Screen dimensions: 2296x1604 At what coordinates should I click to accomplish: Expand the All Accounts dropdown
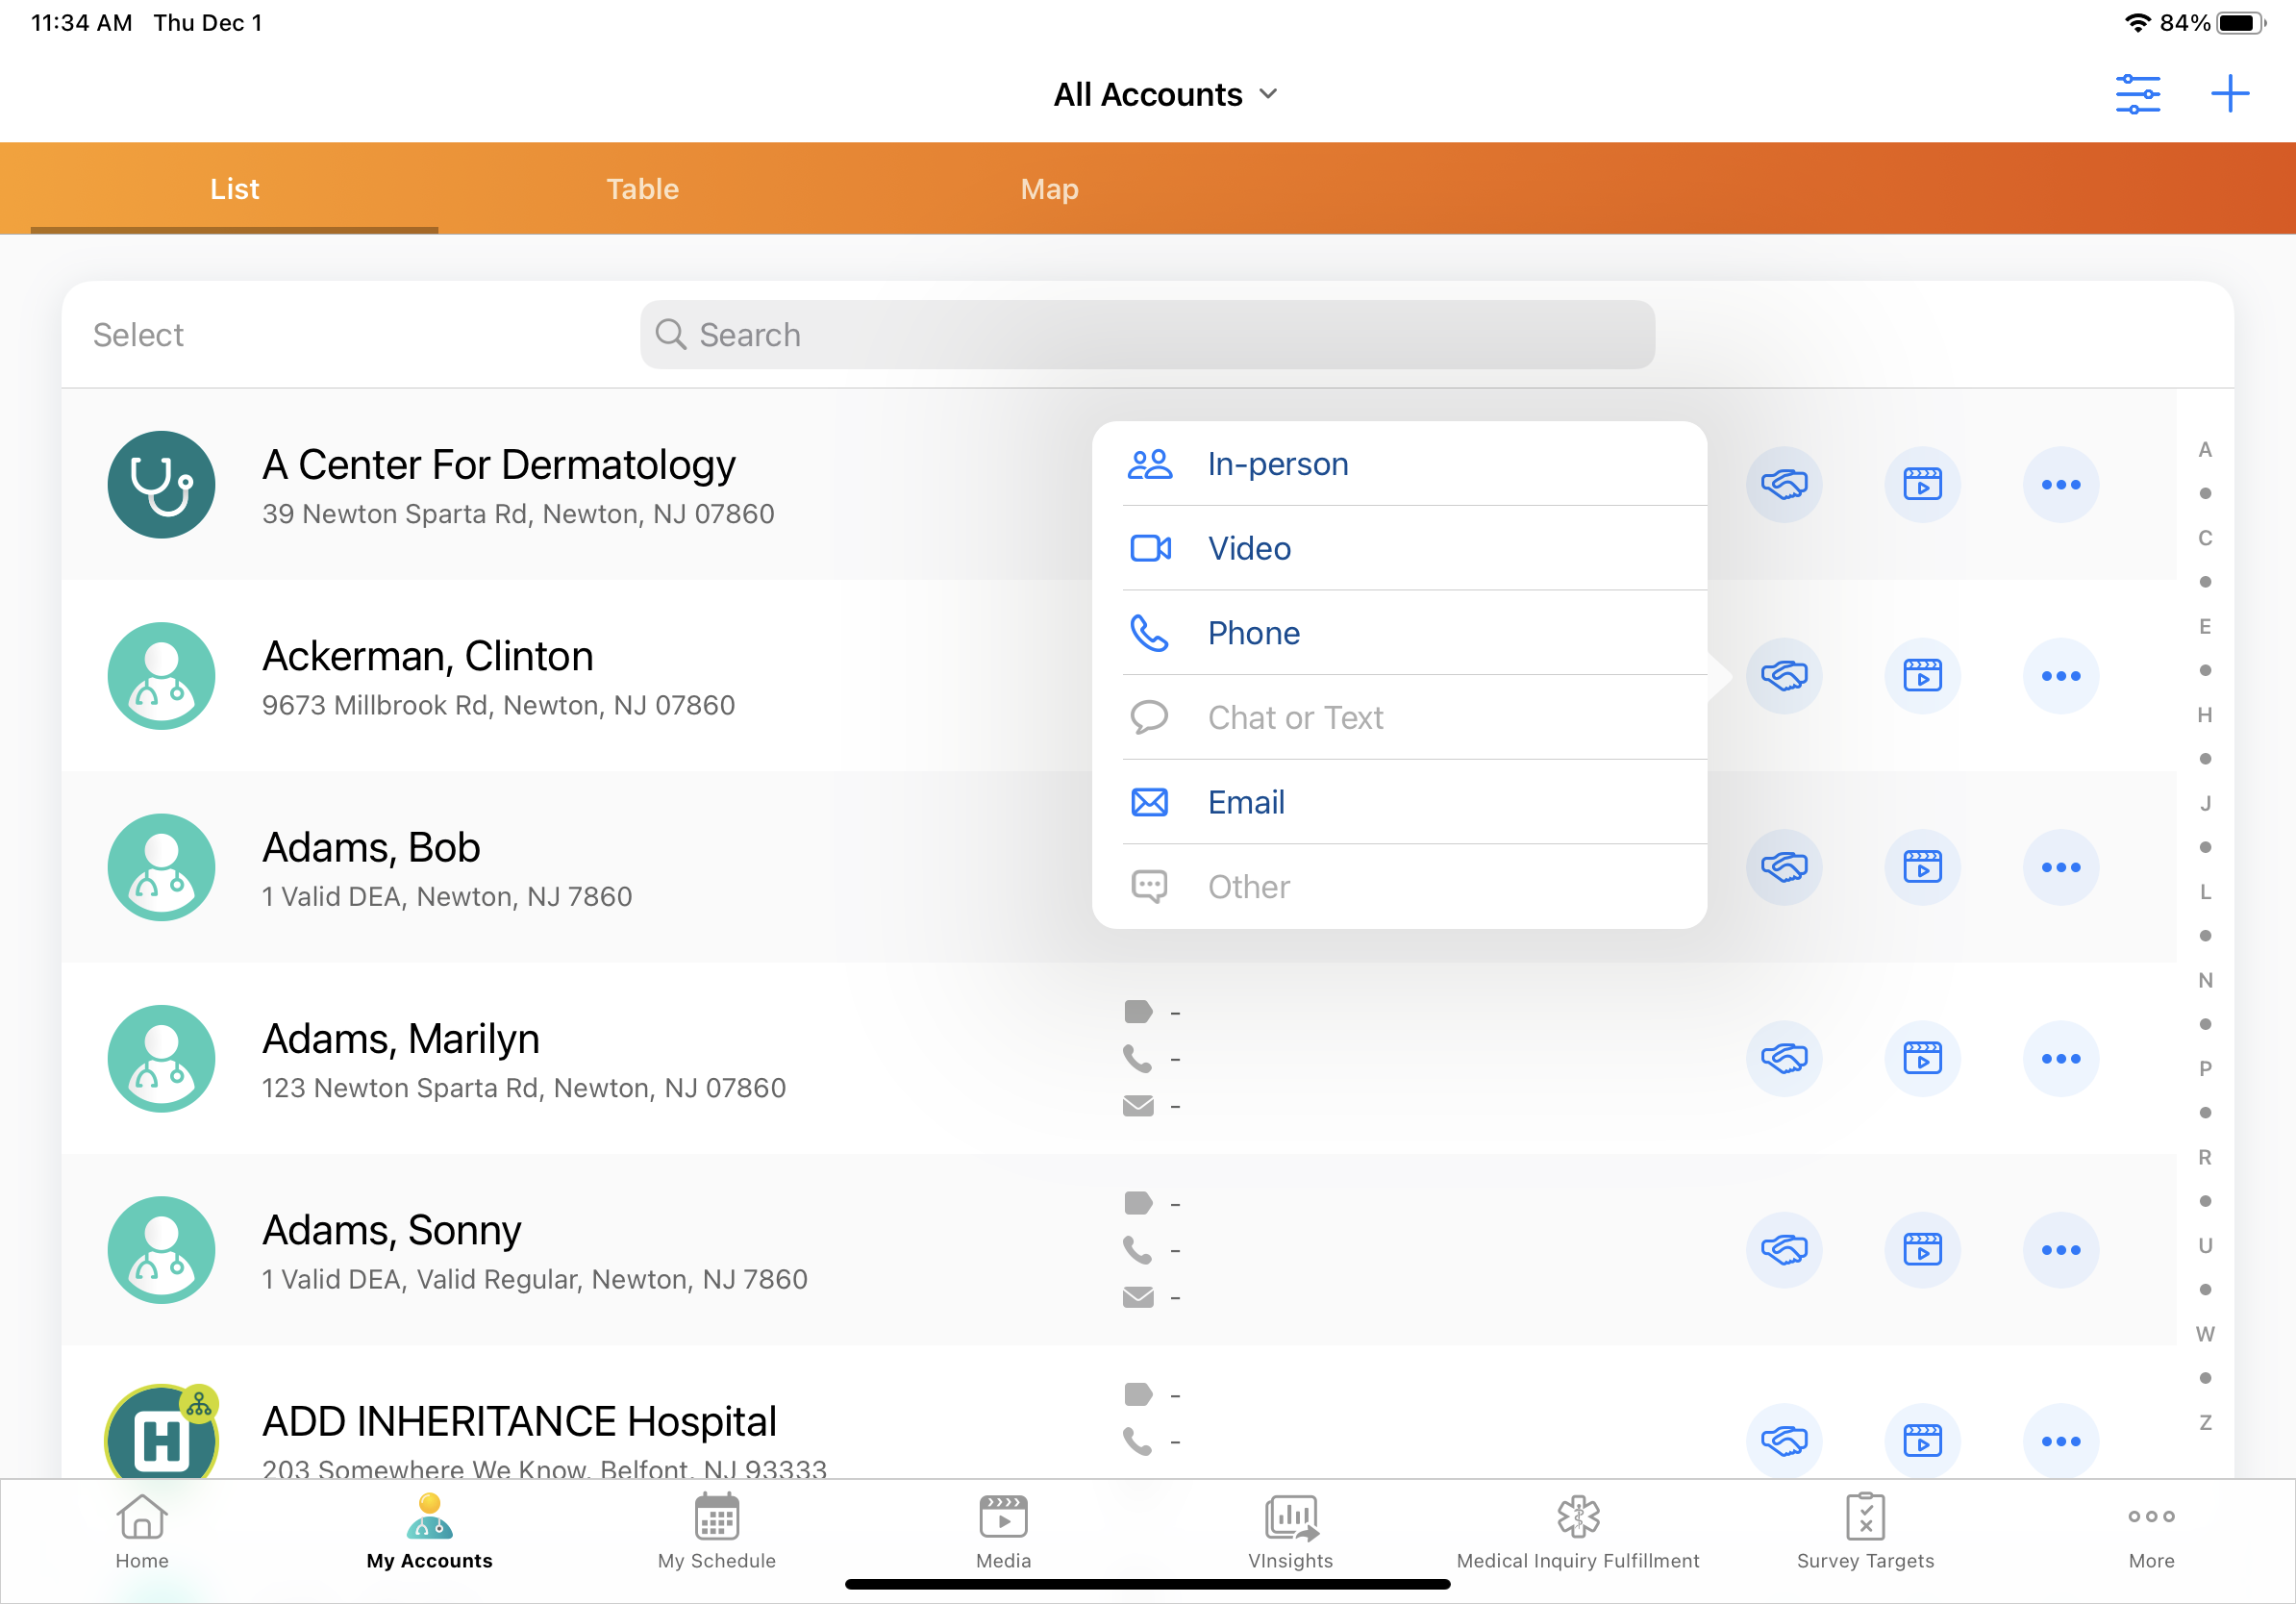coord(1165,94)
